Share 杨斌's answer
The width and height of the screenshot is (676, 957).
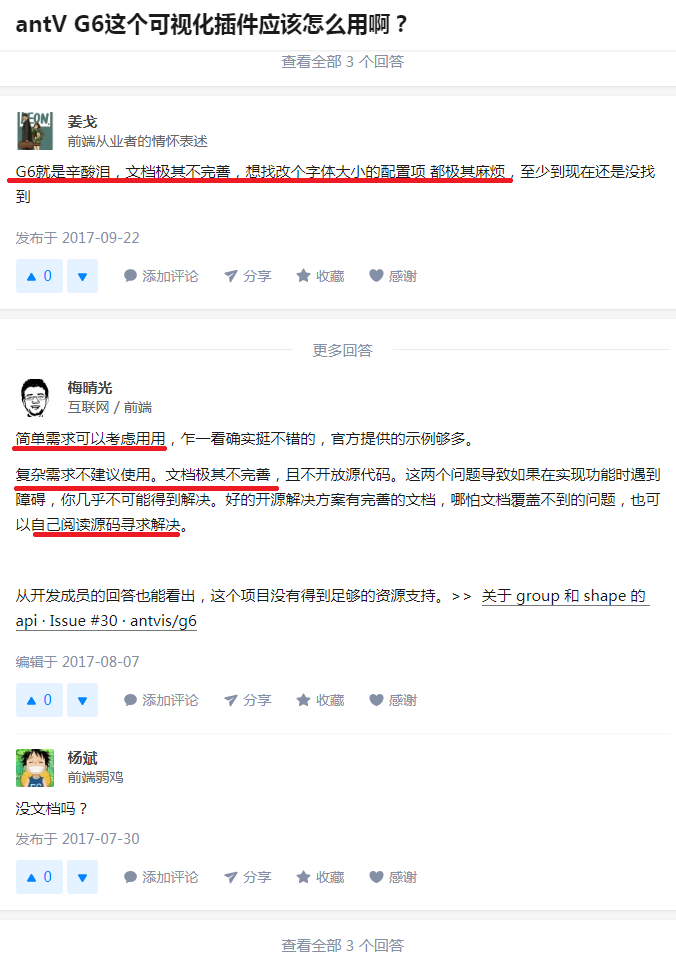247,877
